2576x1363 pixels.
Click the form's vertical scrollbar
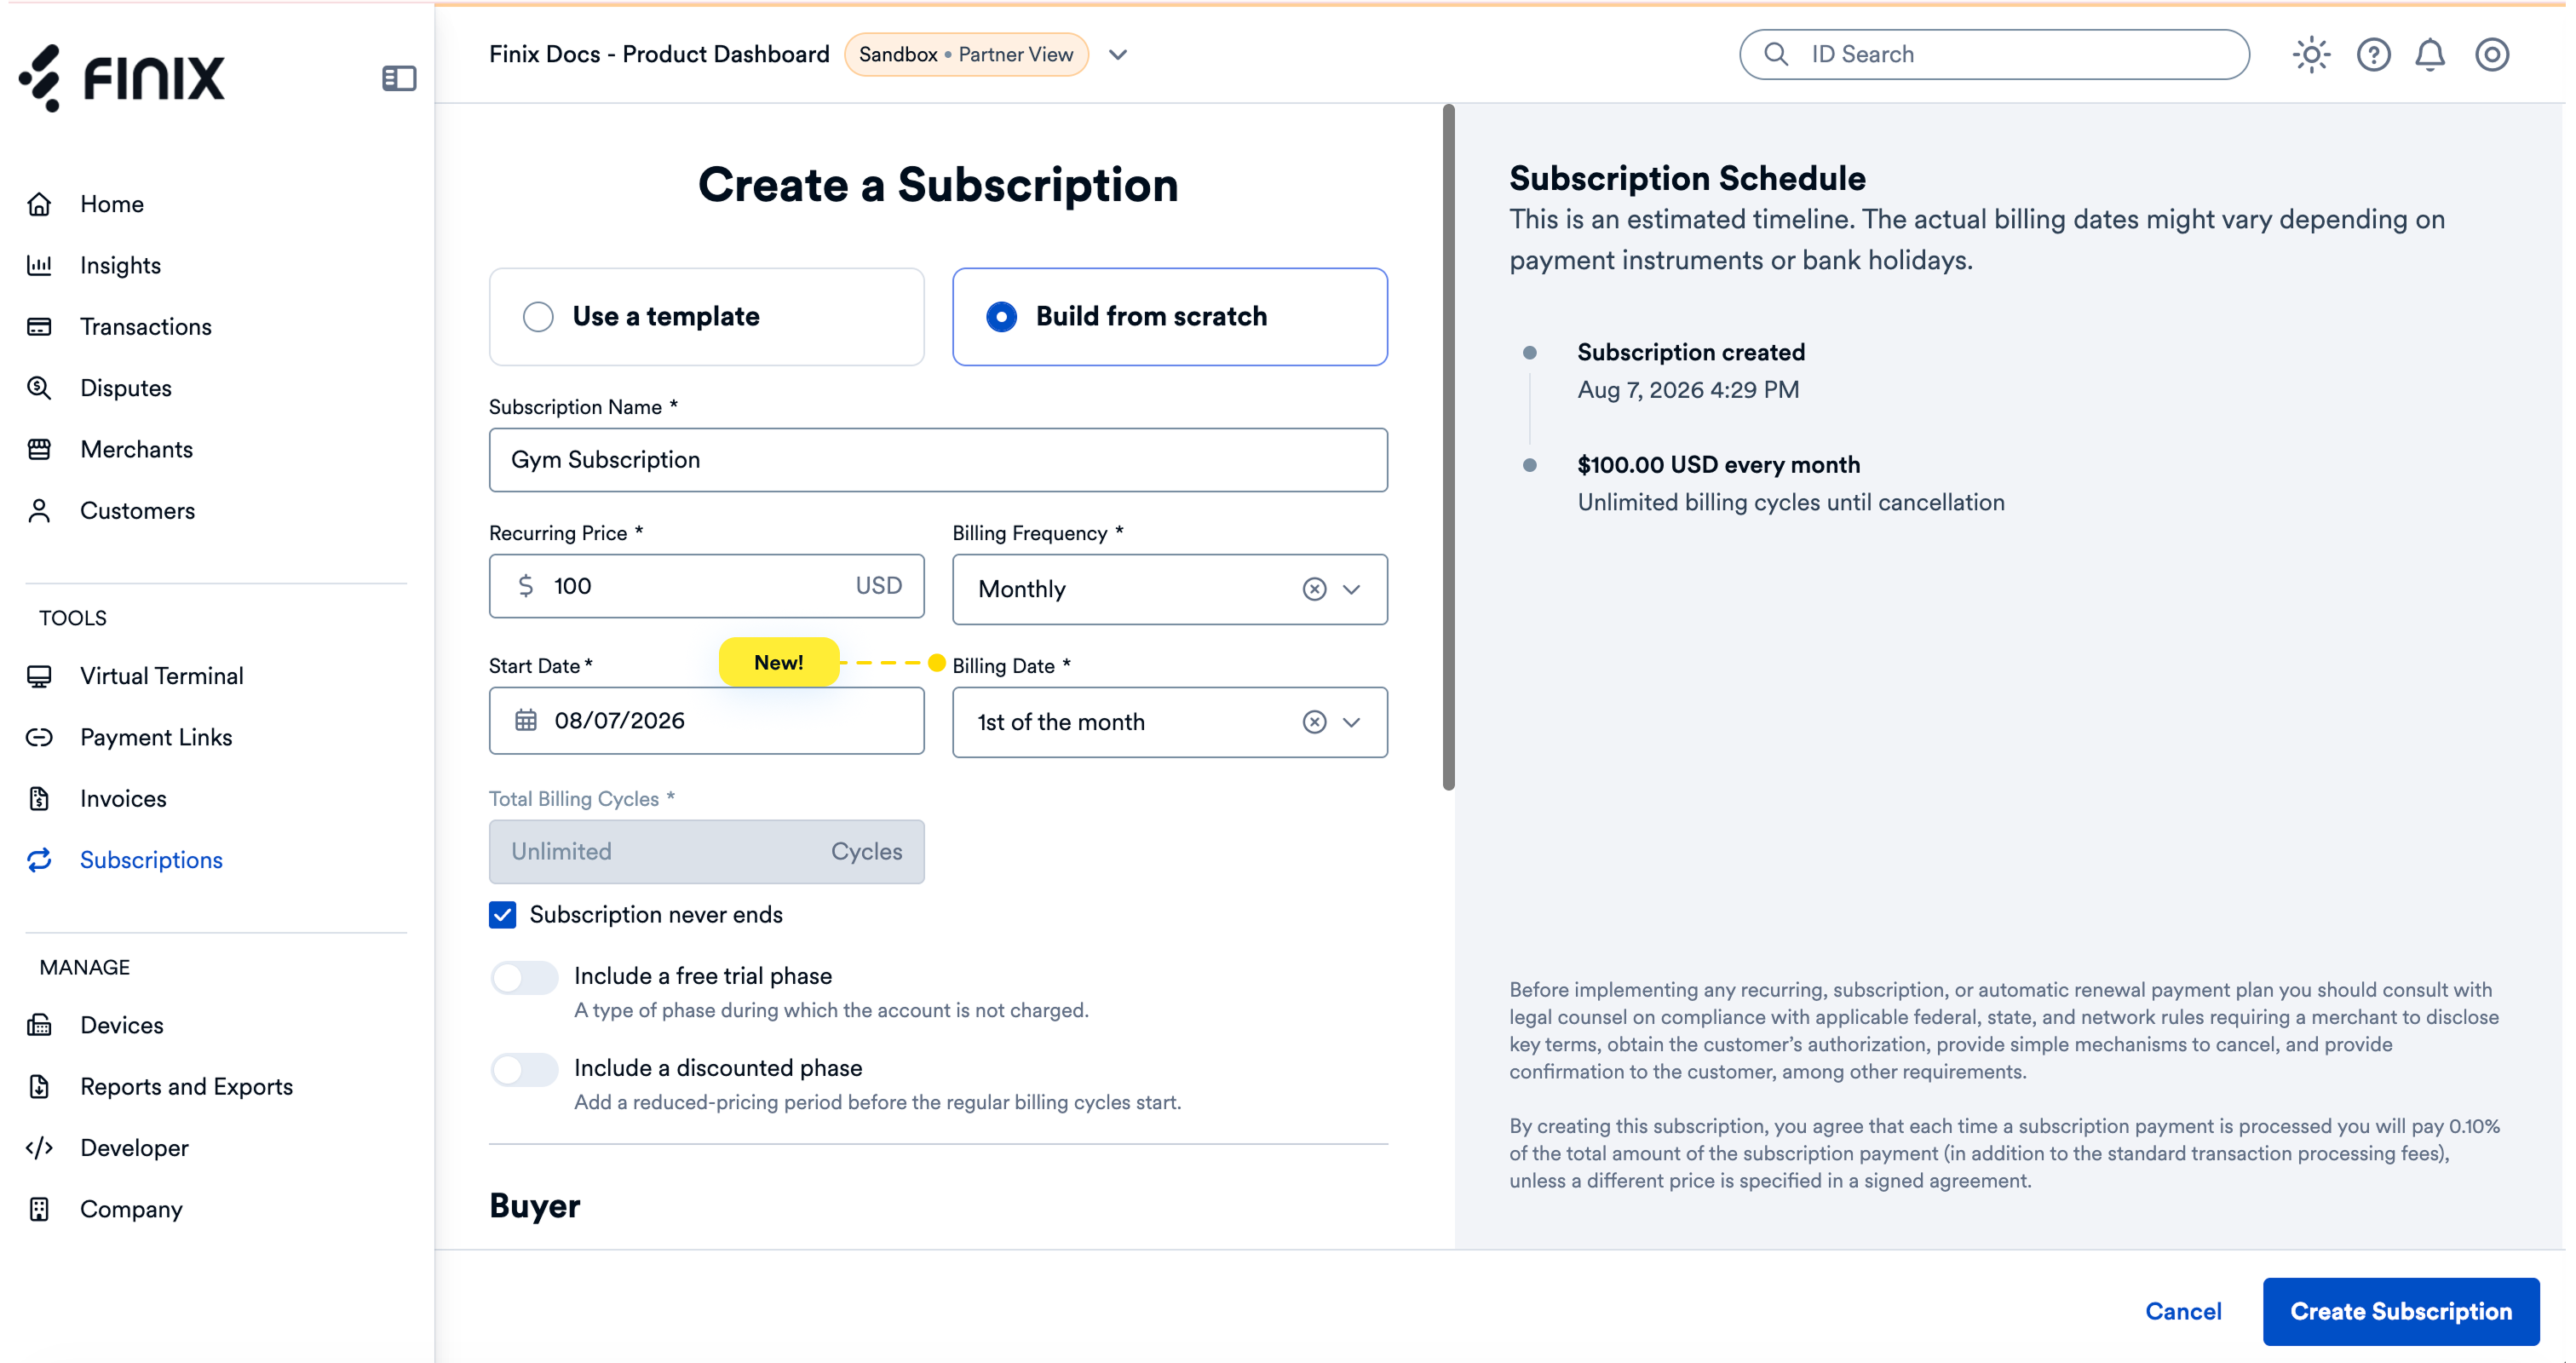pos(1448,447)
